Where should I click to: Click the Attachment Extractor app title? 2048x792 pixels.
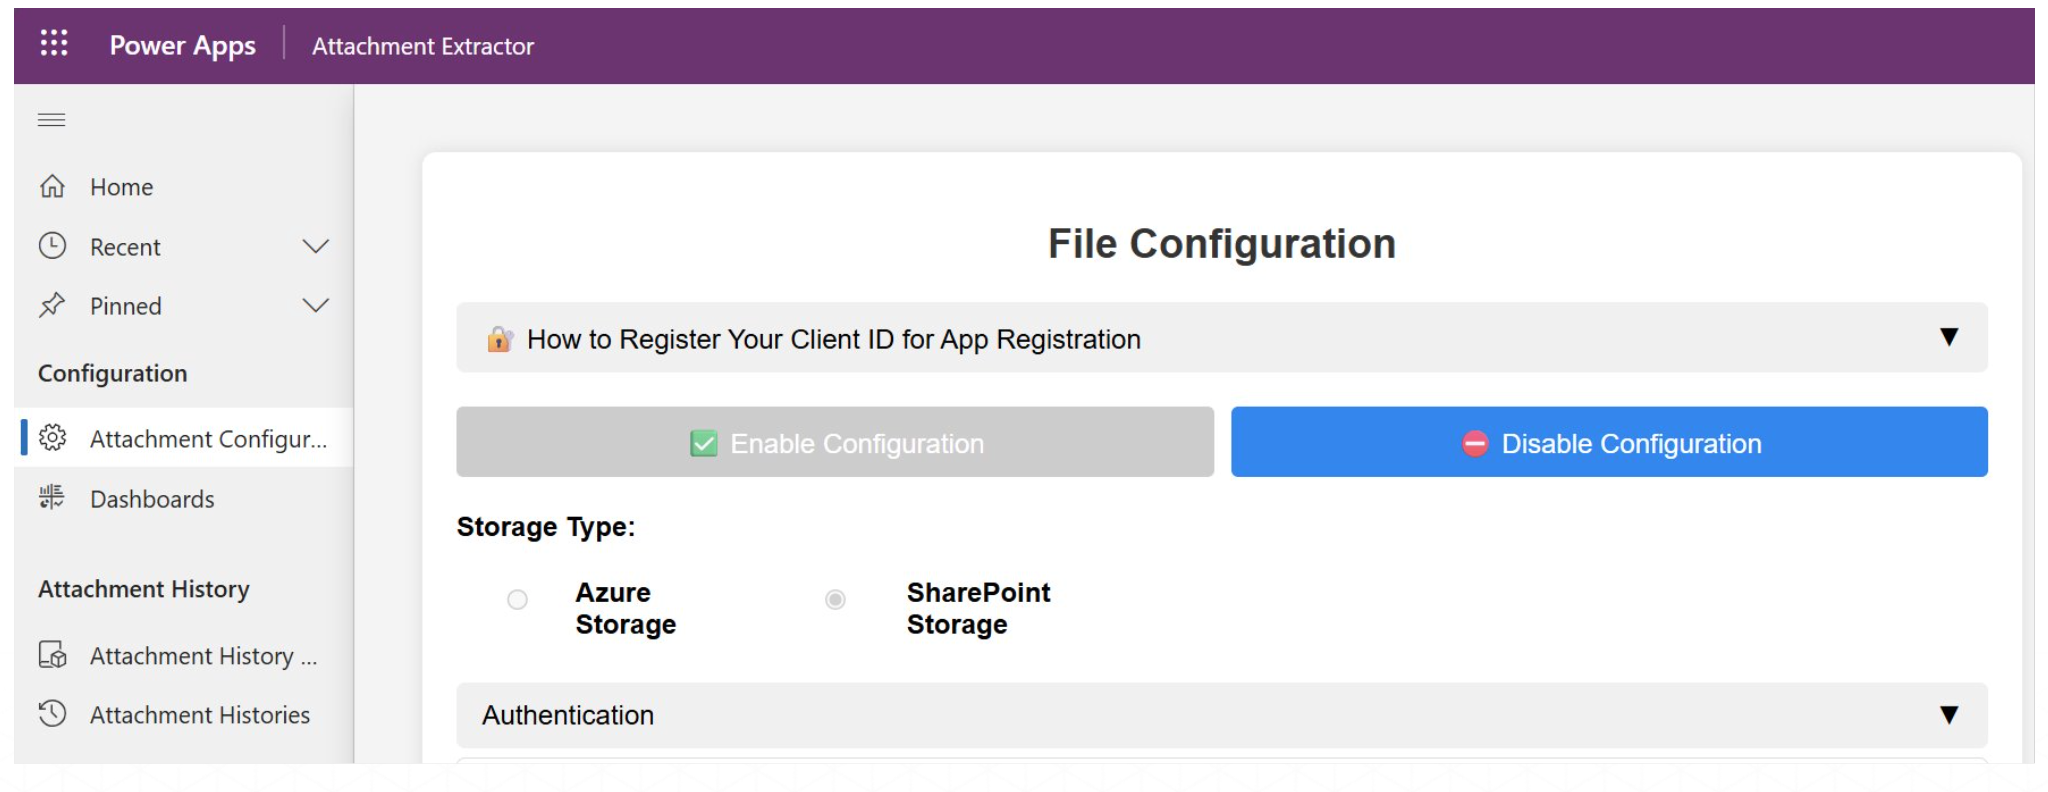point(423,46)
